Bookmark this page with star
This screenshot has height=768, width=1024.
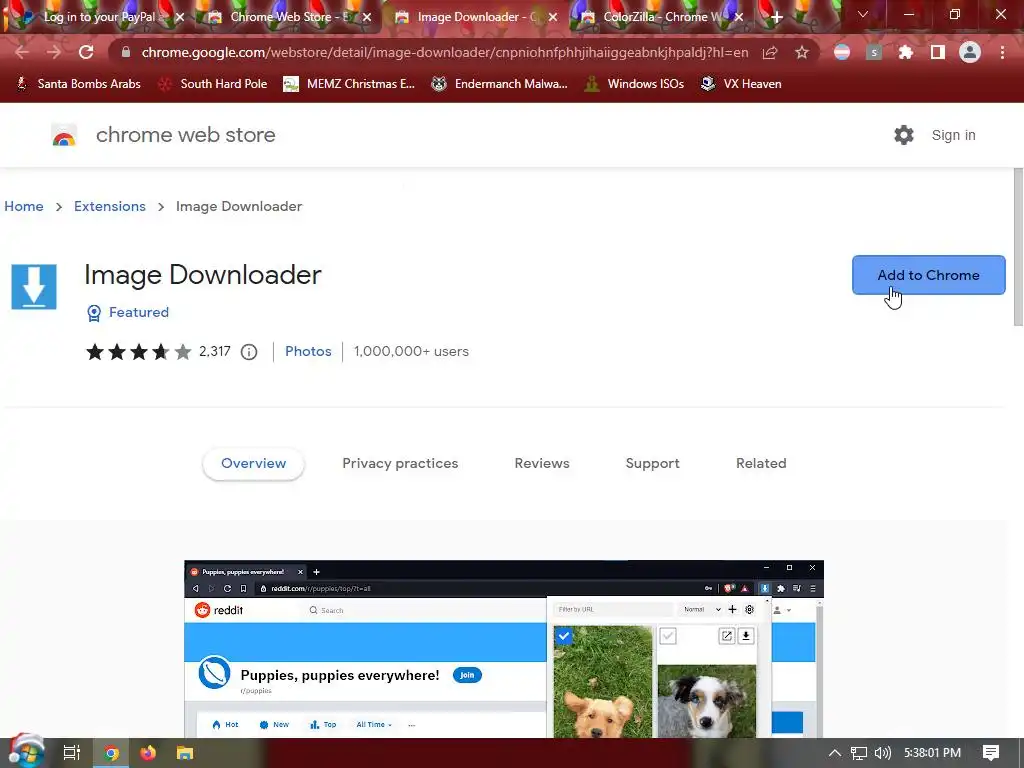click(x=802, y=52)
